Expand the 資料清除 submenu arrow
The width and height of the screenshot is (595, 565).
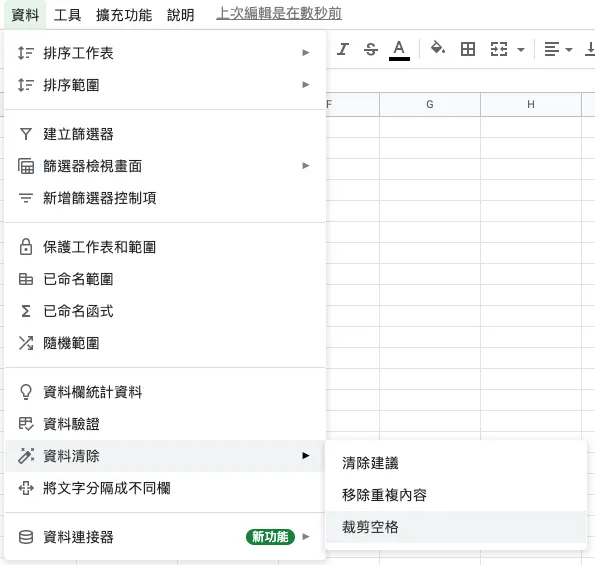[x=305, y=455]
